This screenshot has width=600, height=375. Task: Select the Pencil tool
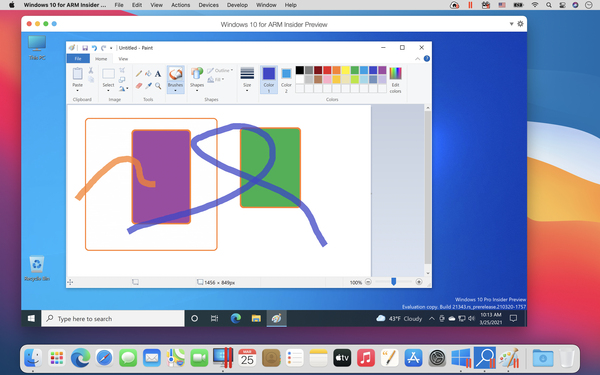click(139, 73)
